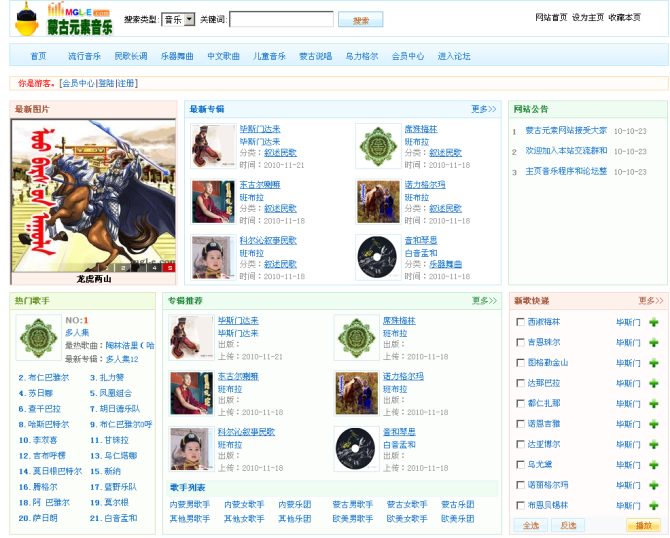
Task: Tick the checkbox for 达里博尔
Action: (x=520, y=444)
